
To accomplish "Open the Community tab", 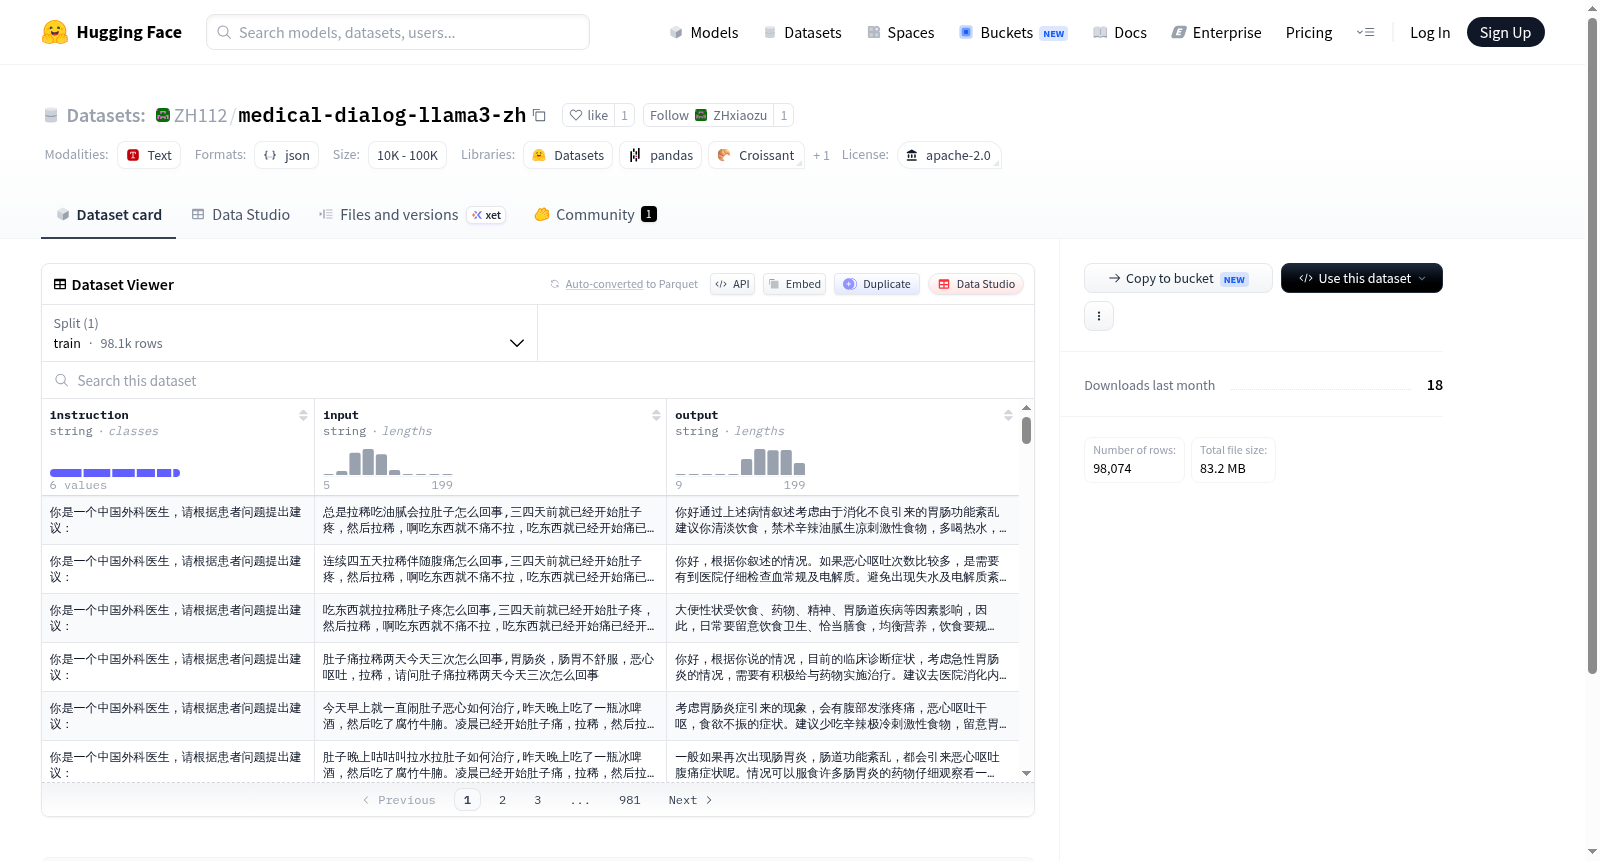I will tap(596, 214).
